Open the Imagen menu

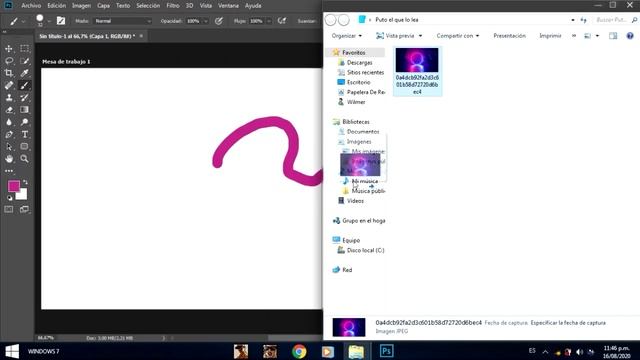click(x=81, y=6)
